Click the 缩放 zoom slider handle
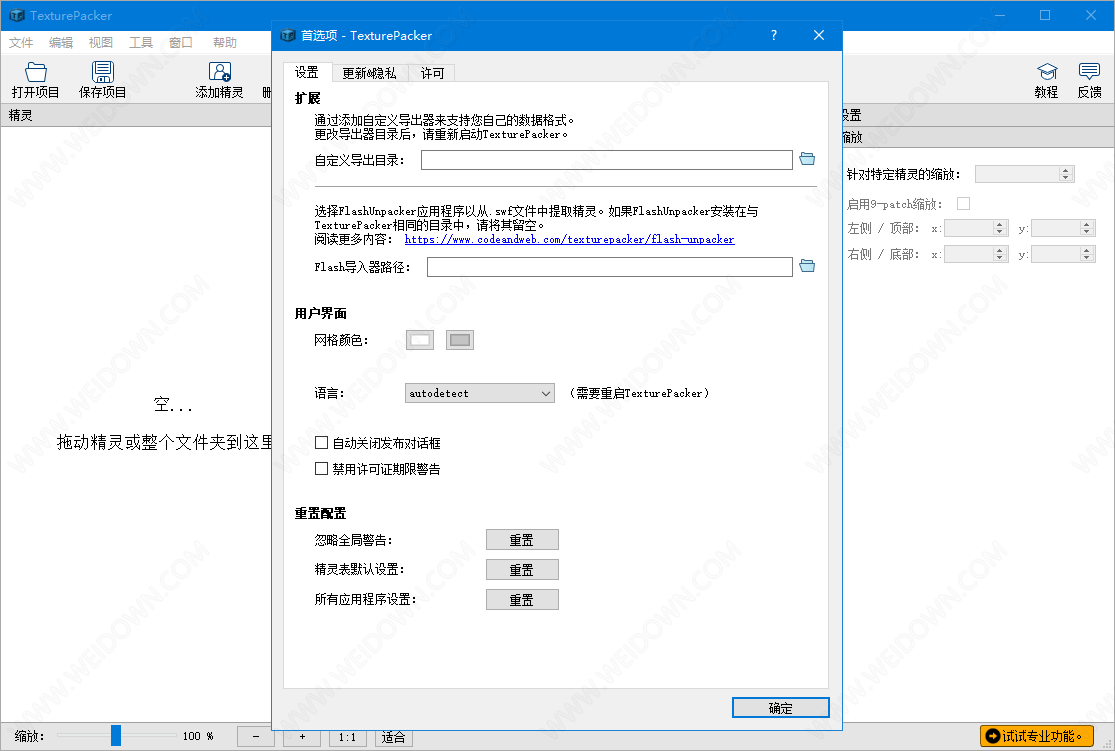Image resolution: width=1115 pixels, height=751 pixels. (x=116, y=735)
